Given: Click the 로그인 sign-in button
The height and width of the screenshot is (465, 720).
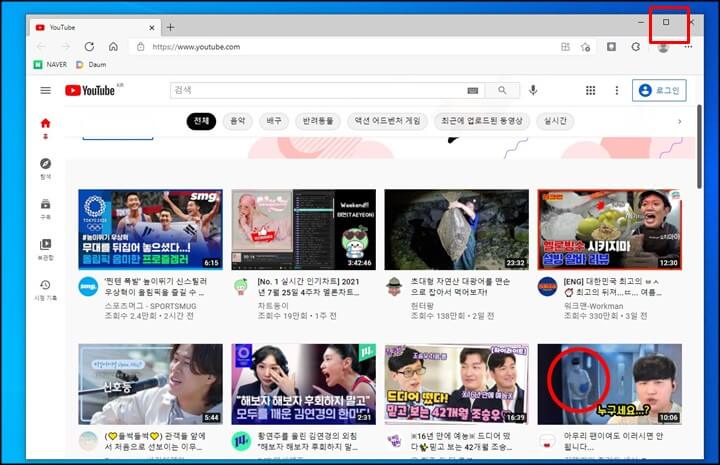Looking at the screenshot, I should [x=659, y=90].
